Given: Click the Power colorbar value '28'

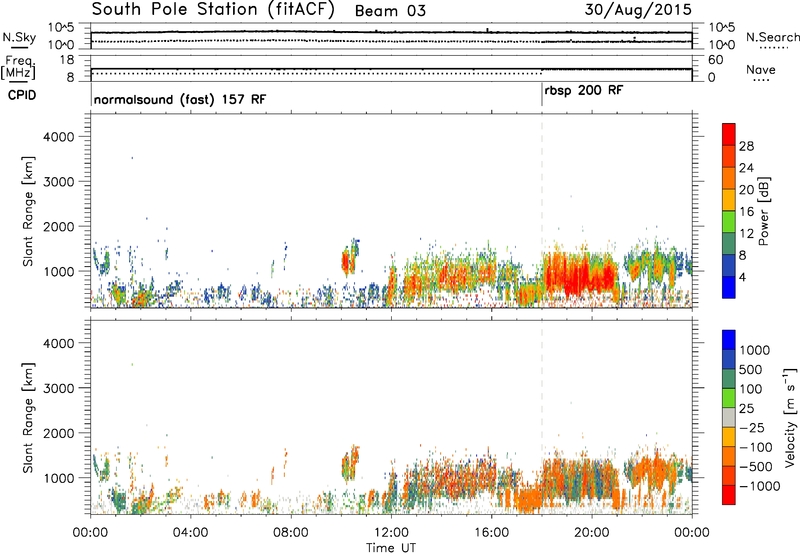Looking at the screenshot, I should tap(746, 146).
